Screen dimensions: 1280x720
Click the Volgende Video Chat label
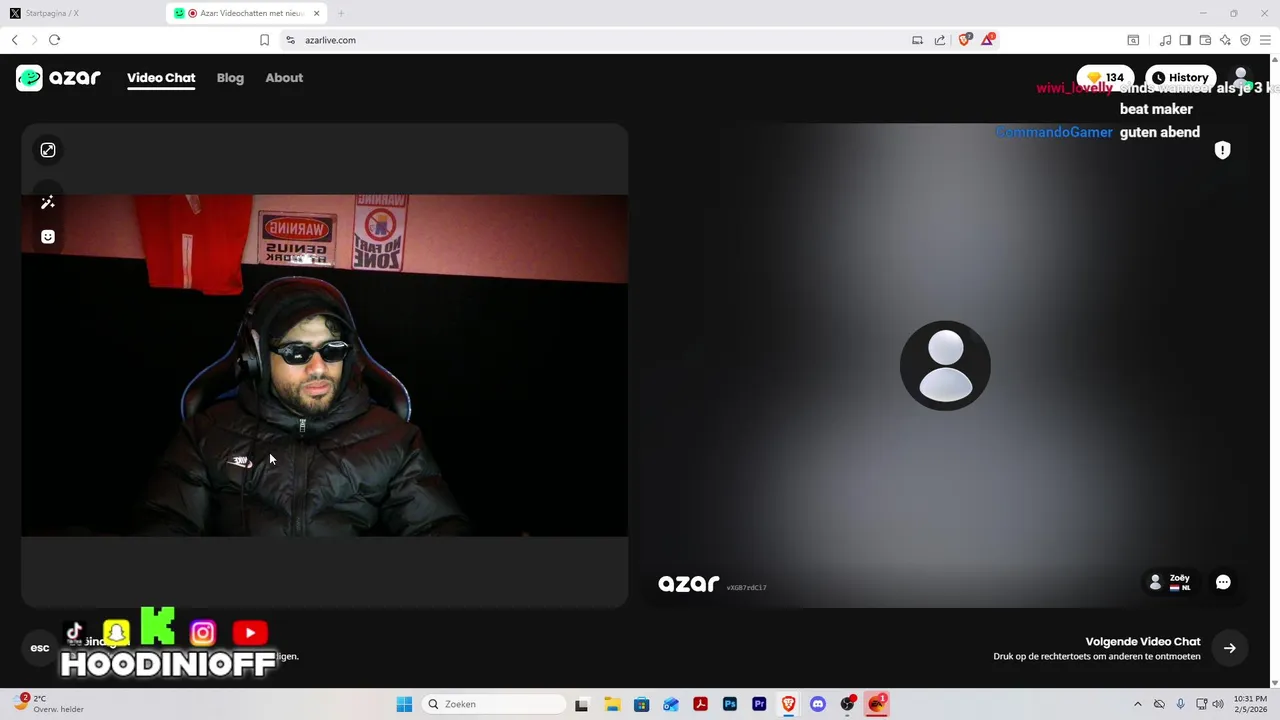click(x=1143, y=642)
